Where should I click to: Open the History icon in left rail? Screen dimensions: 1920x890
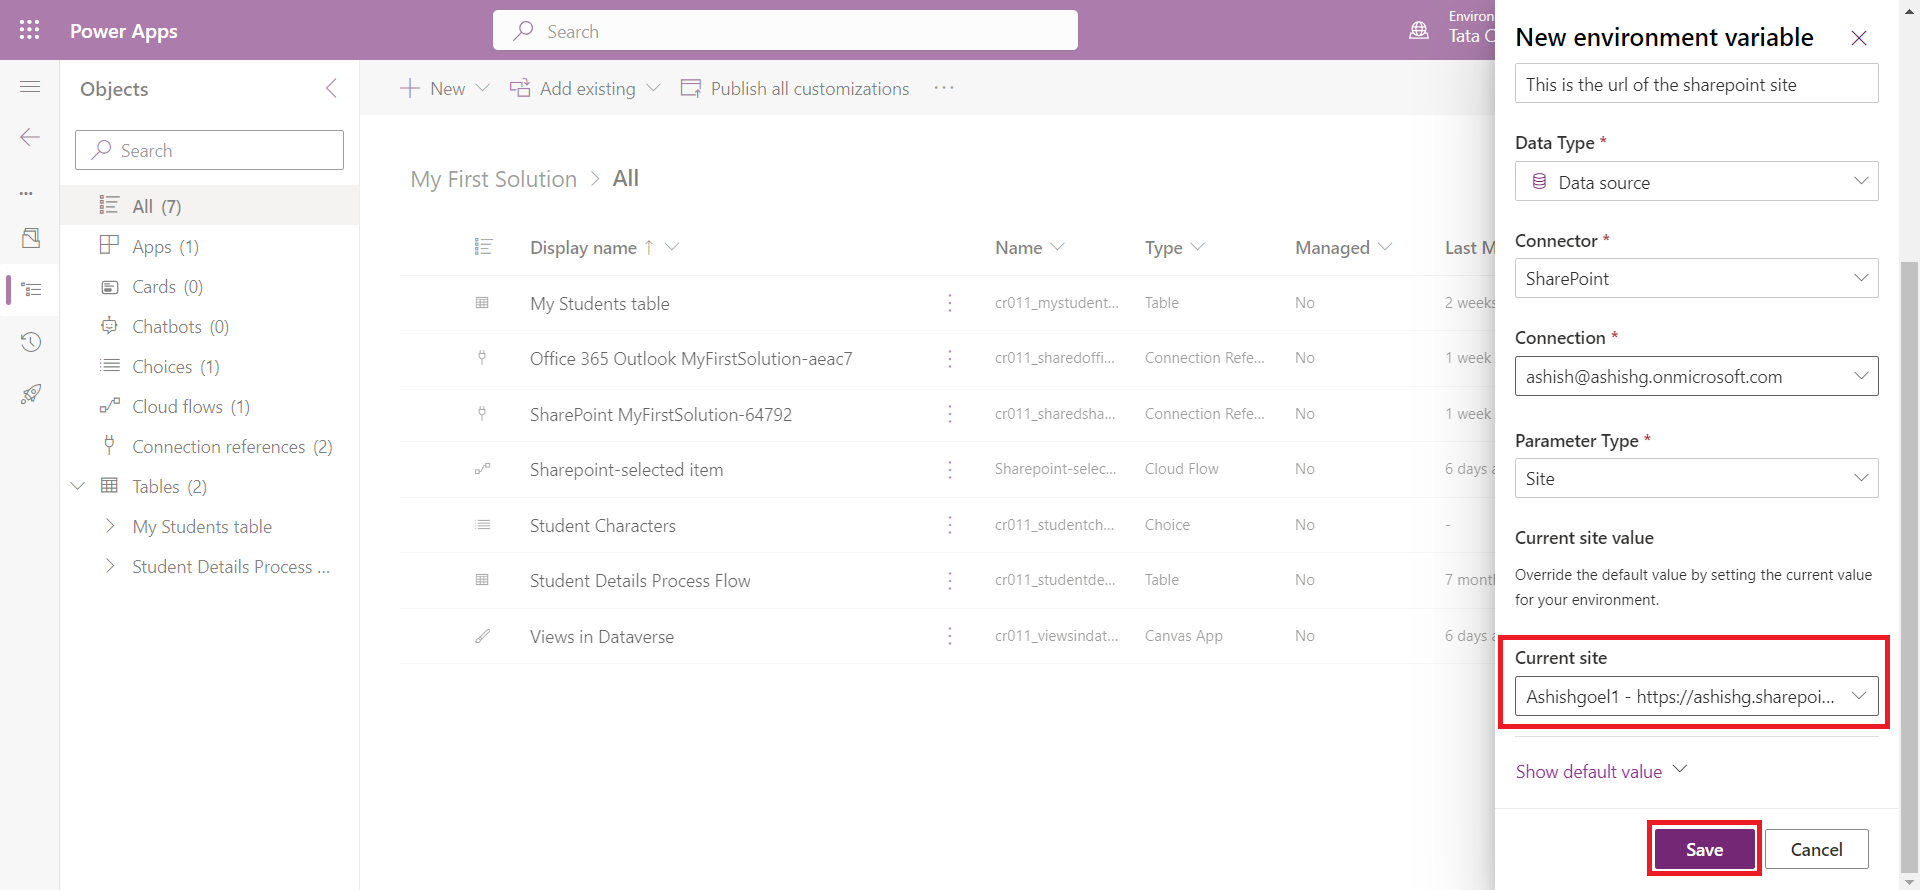click(x=30, y=342)
